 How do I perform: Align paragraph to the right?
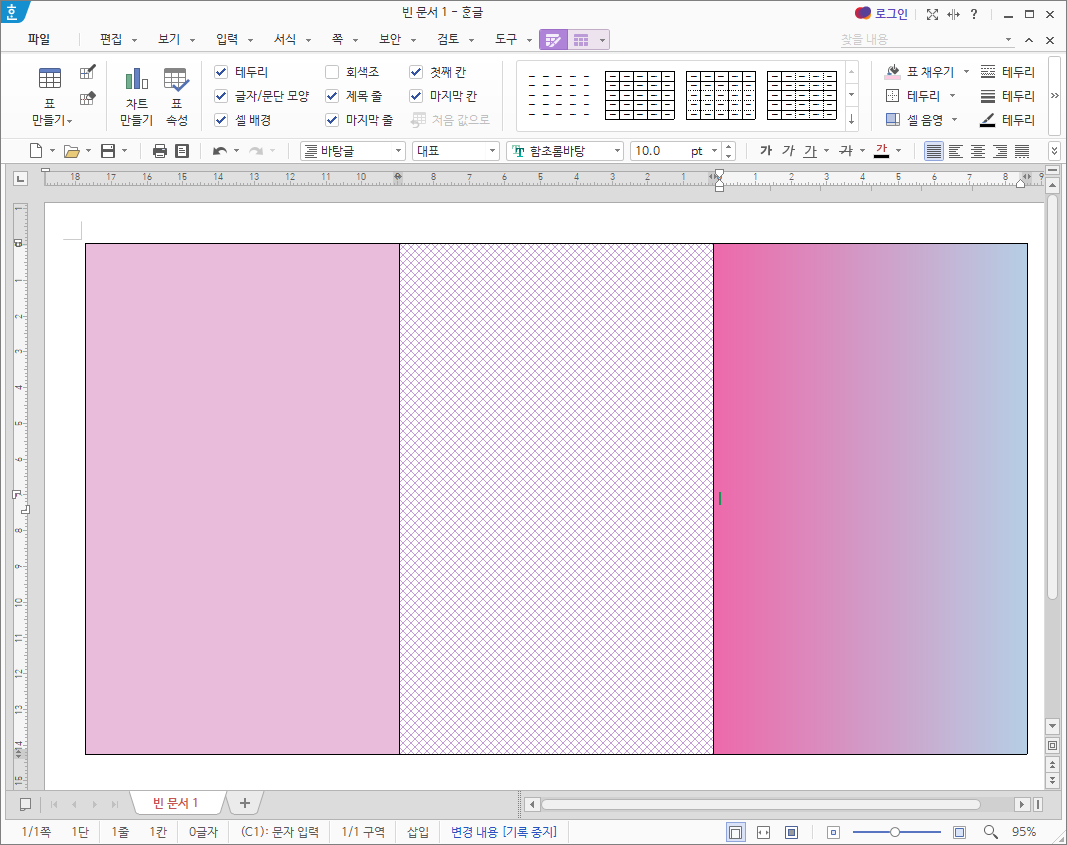tap(1000, 151)
